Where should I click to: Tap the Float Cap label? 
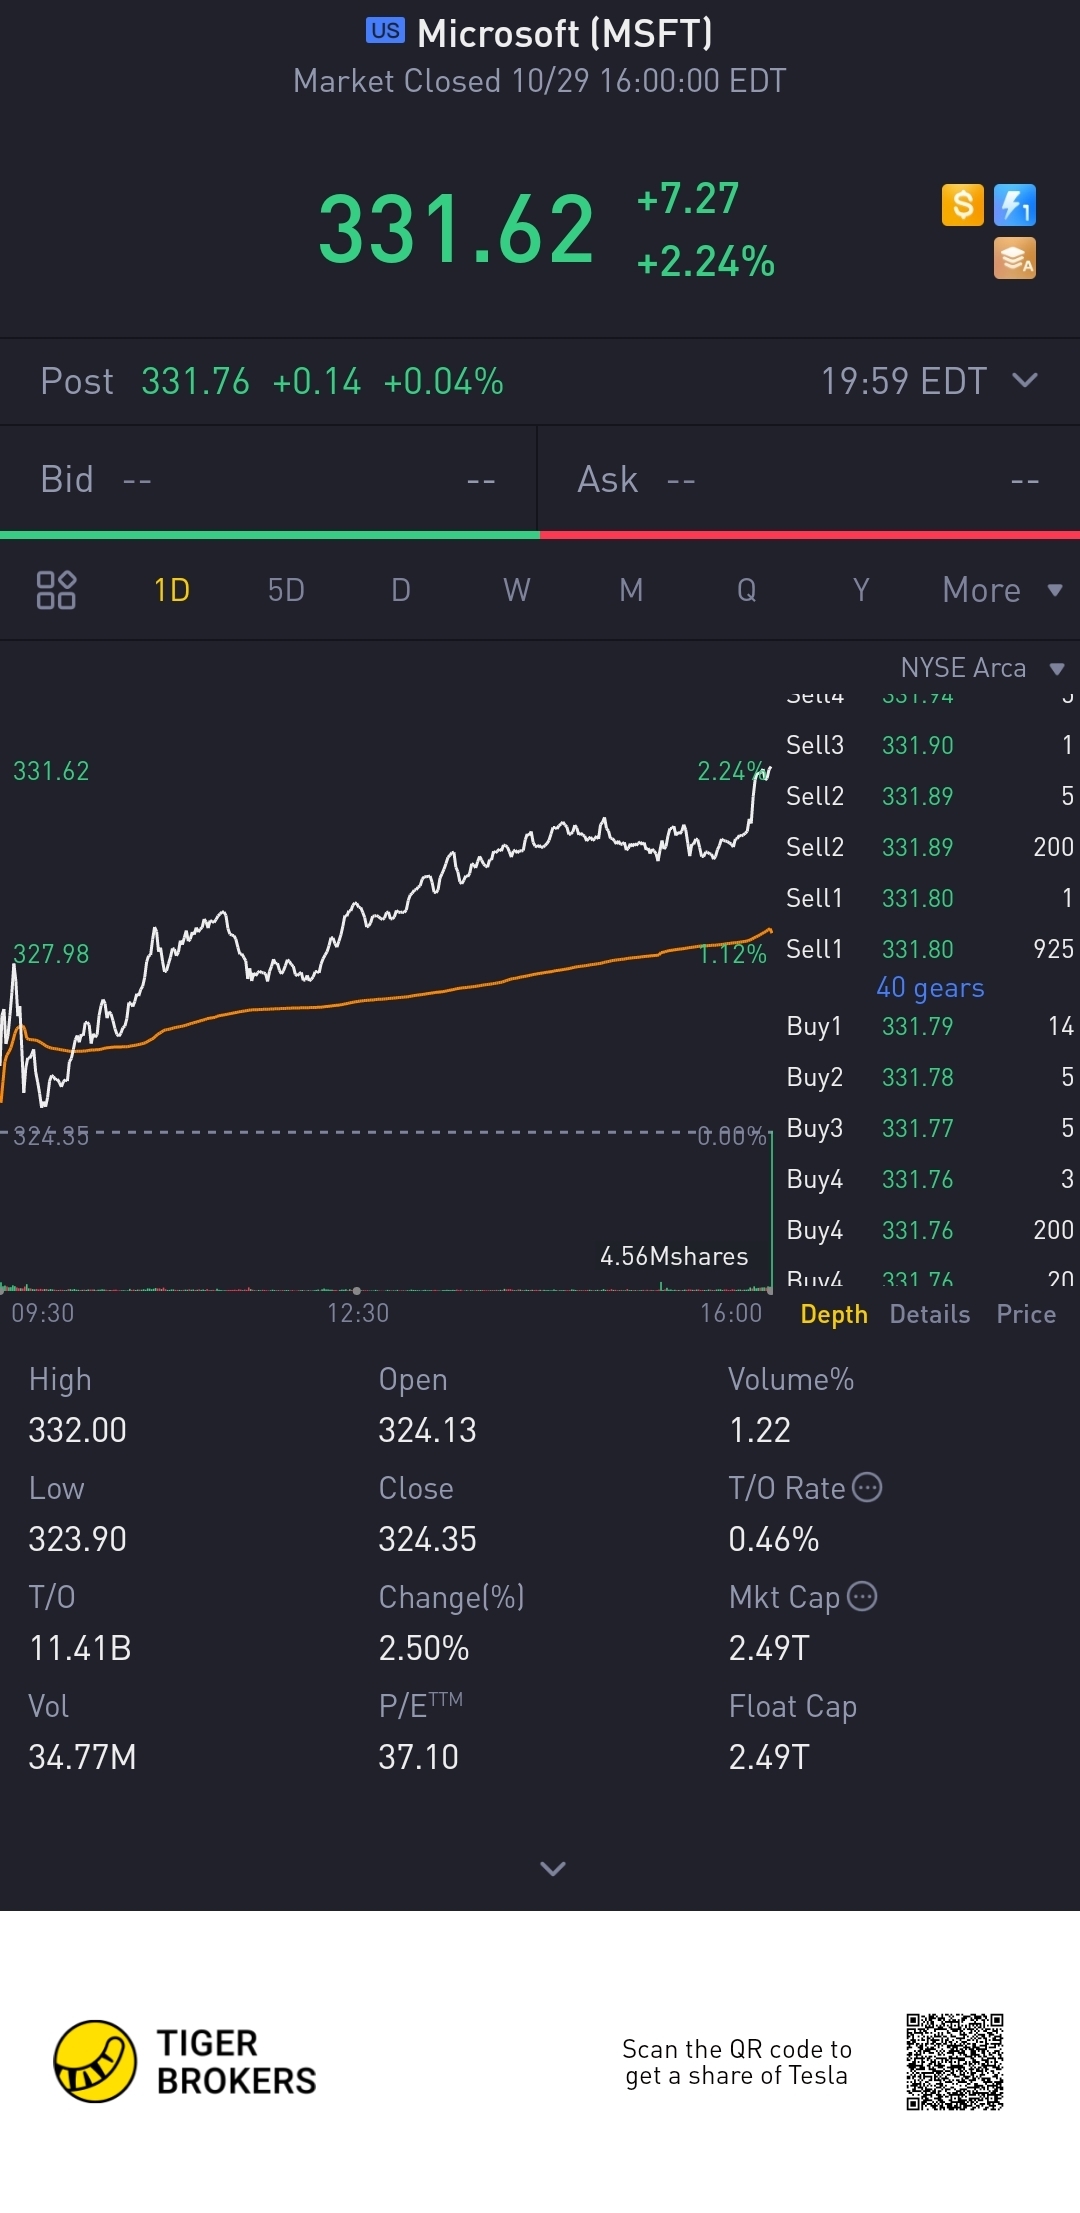point(792,1706)
